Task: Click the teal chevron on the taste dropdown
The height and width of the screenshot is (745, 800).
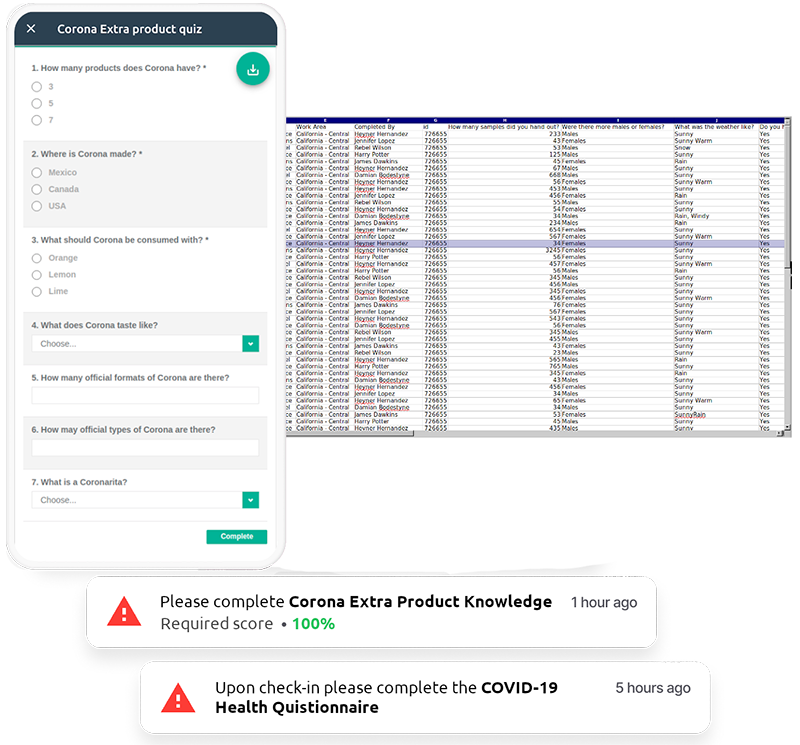Action: pyautogui.click(x=251, y=342)
